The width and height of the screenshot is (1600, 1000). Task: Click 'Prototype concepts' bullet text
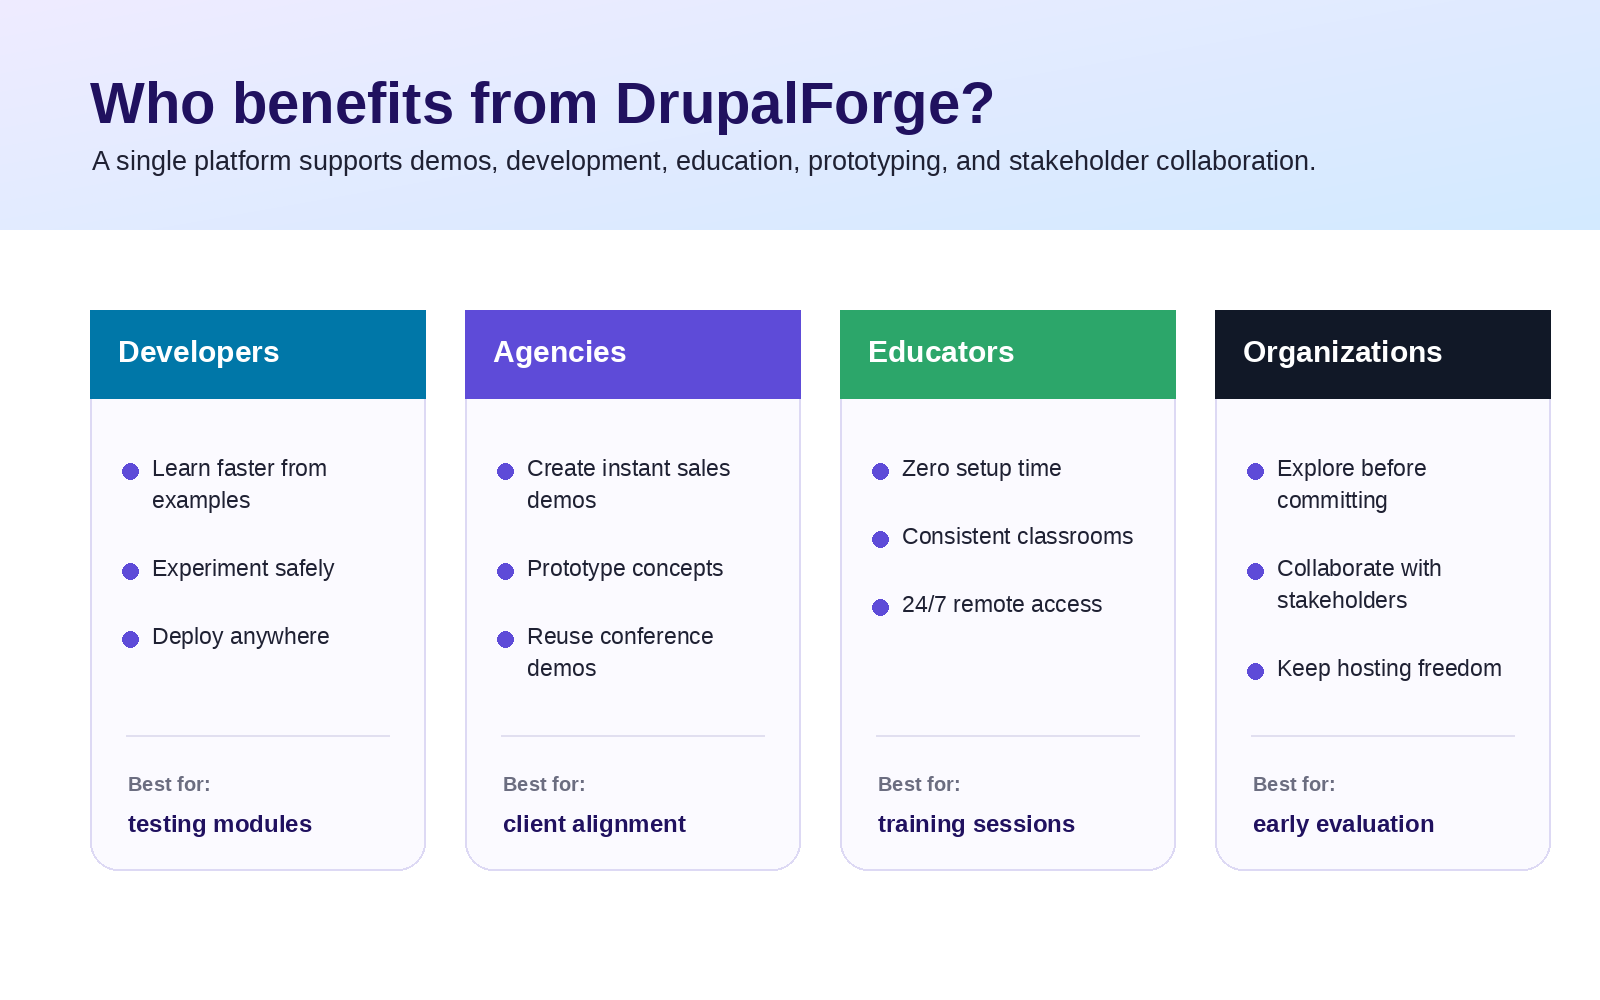coord(625,568)
